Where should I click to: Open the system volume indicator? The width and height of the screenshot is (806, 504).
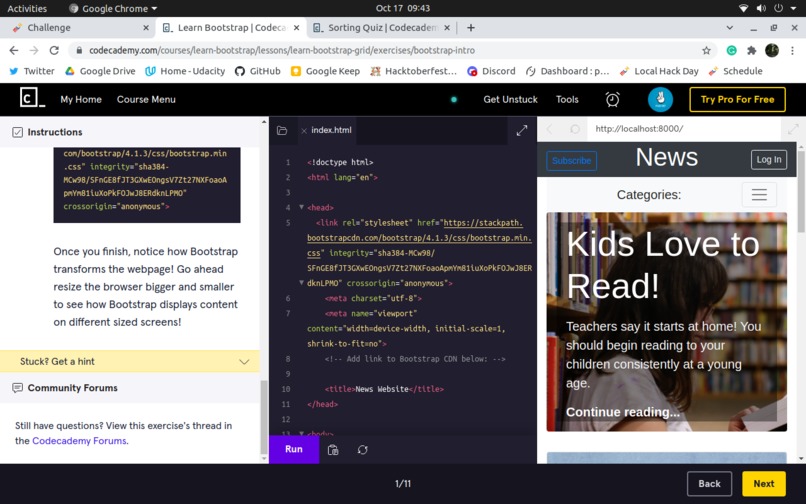761,8
